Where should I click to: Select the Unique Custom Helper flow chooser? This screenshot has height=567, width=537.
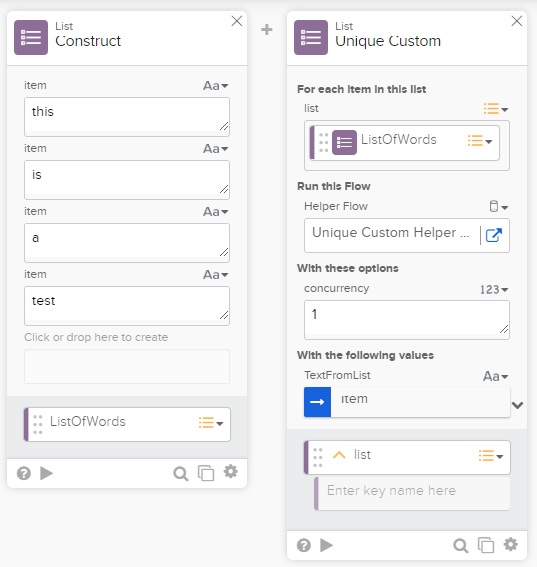[391, 235]
